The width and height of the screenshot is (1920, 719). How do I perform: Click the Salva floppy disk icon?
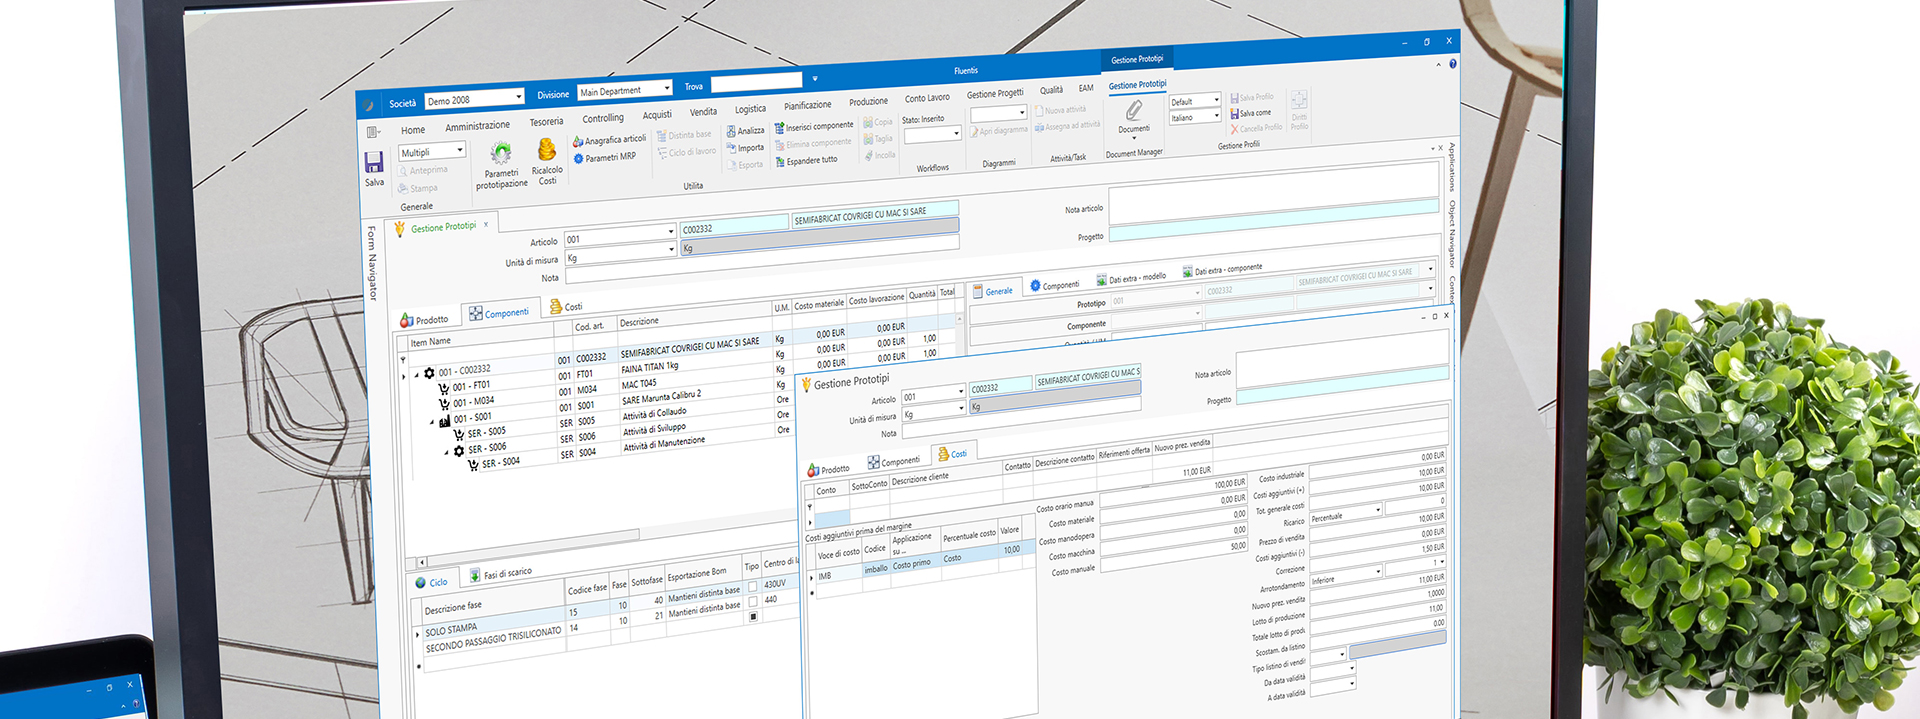pos(374,163)
